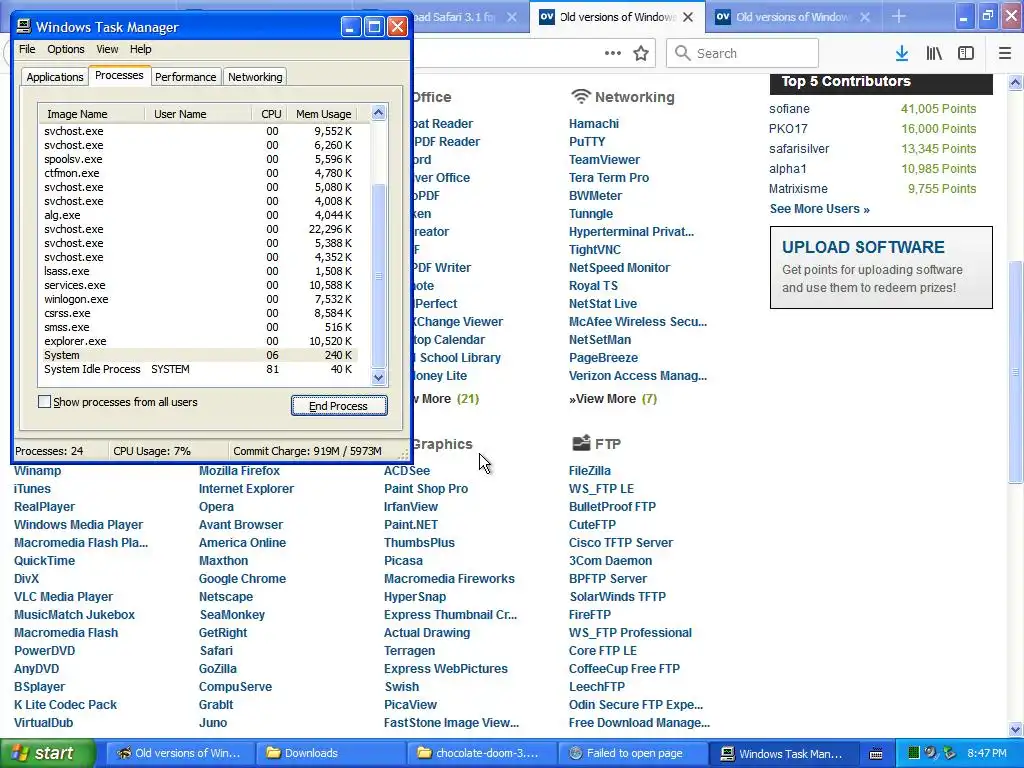Open the VLC Media Player link
The image size is (1024, 768).
[63, 597]
